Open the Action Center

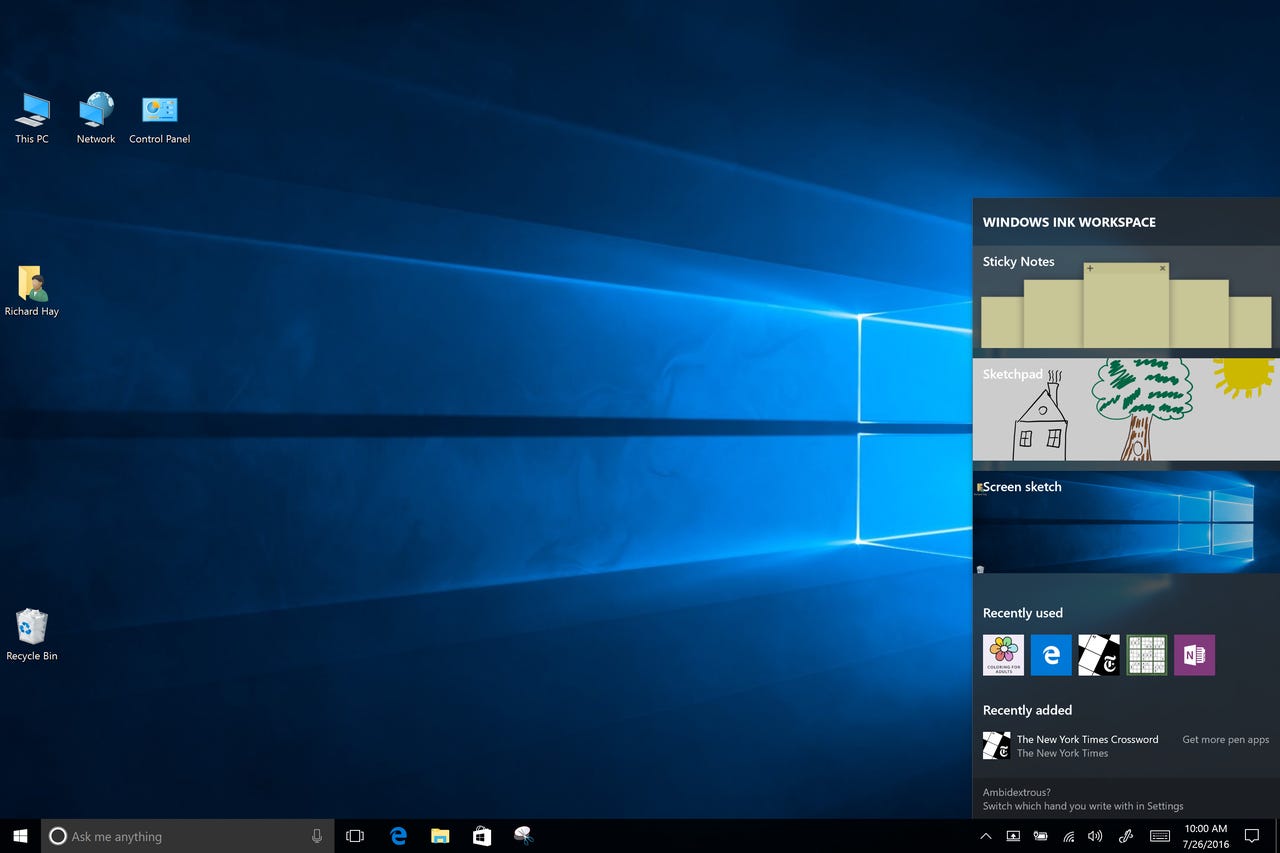pos(1251,835)
